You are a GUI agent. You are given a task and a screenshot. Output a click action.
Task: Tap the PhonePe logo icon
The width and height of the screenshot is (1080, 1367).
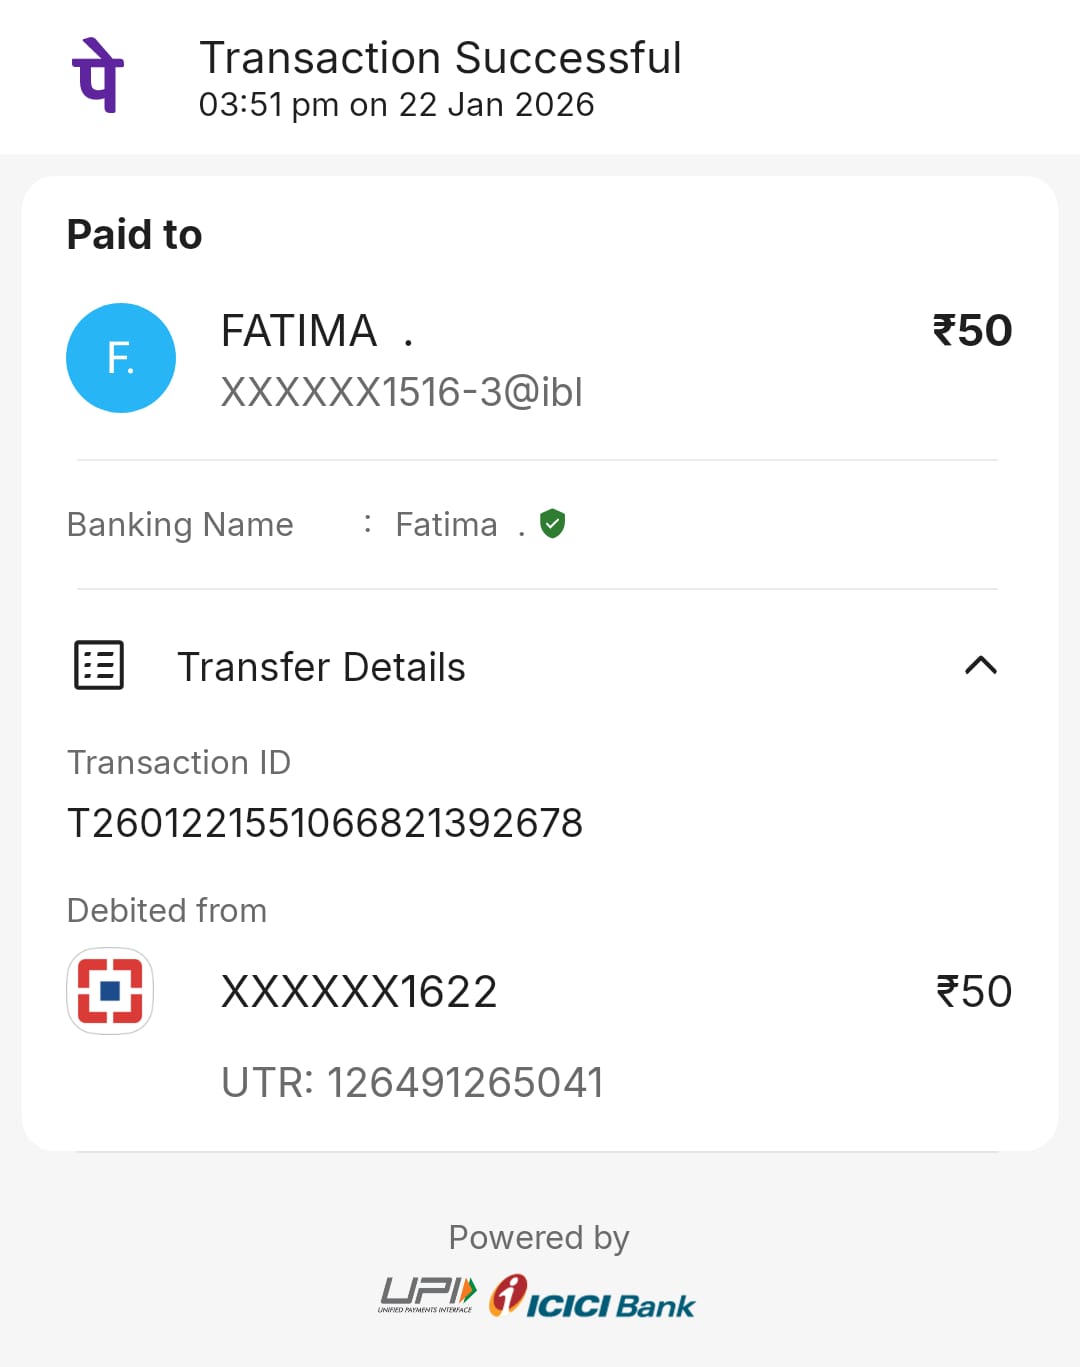tap(98, 76)
